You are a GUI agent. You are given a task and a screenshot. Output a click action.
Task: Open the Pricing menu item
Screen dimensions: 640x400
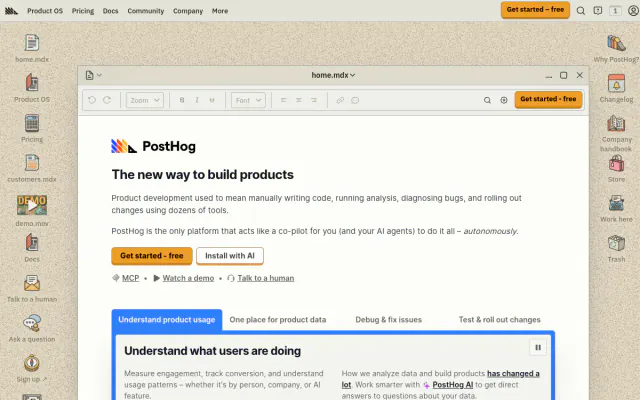(83, 11)
